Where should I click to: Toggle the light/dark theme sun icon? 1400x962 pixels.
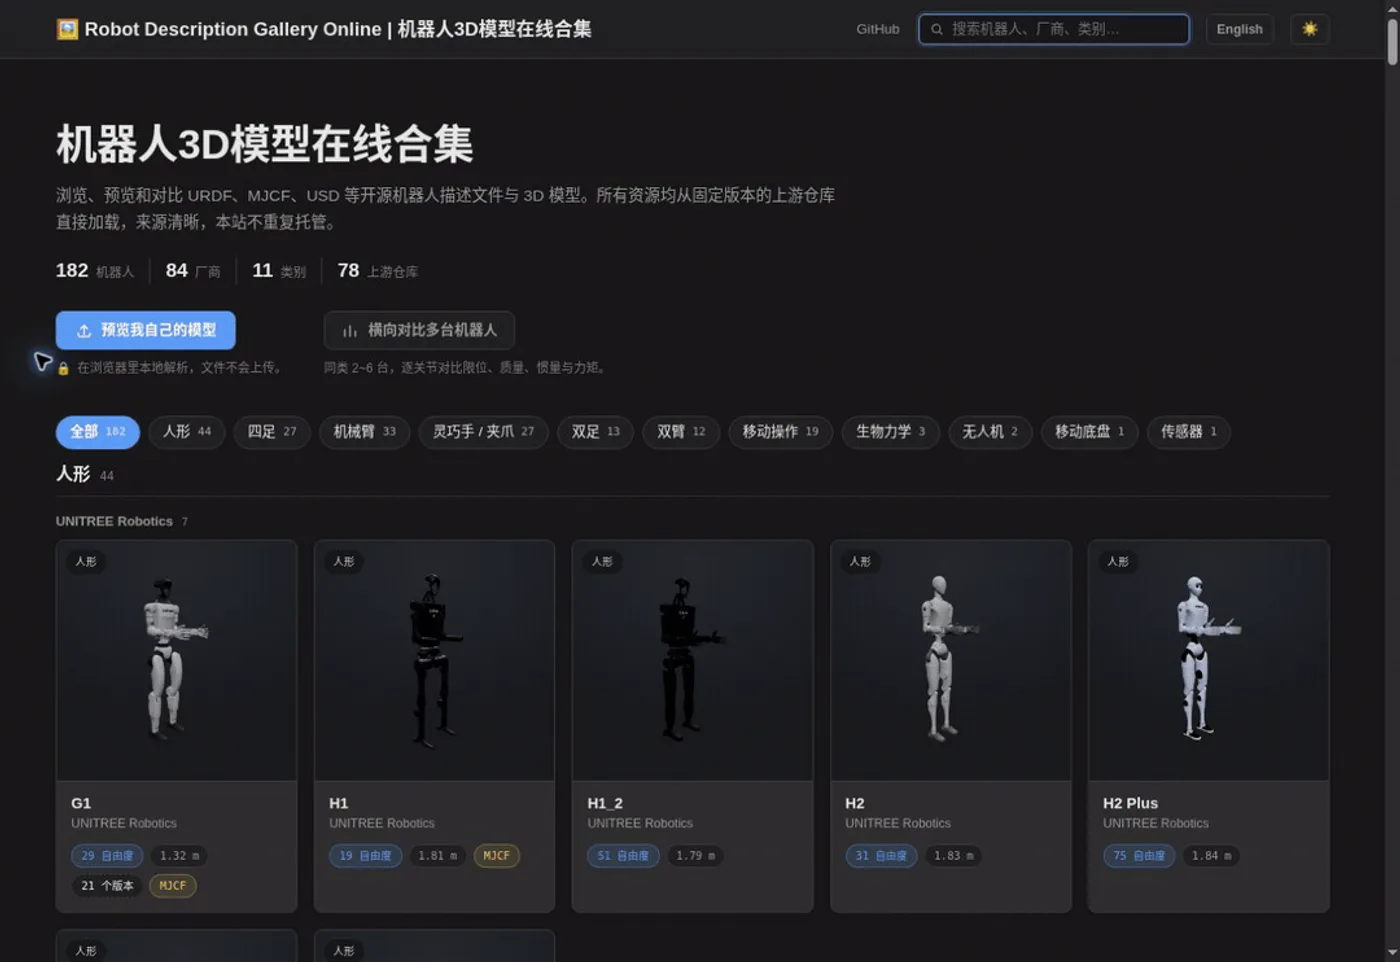pyautogui.click(x=1309, y=29)
